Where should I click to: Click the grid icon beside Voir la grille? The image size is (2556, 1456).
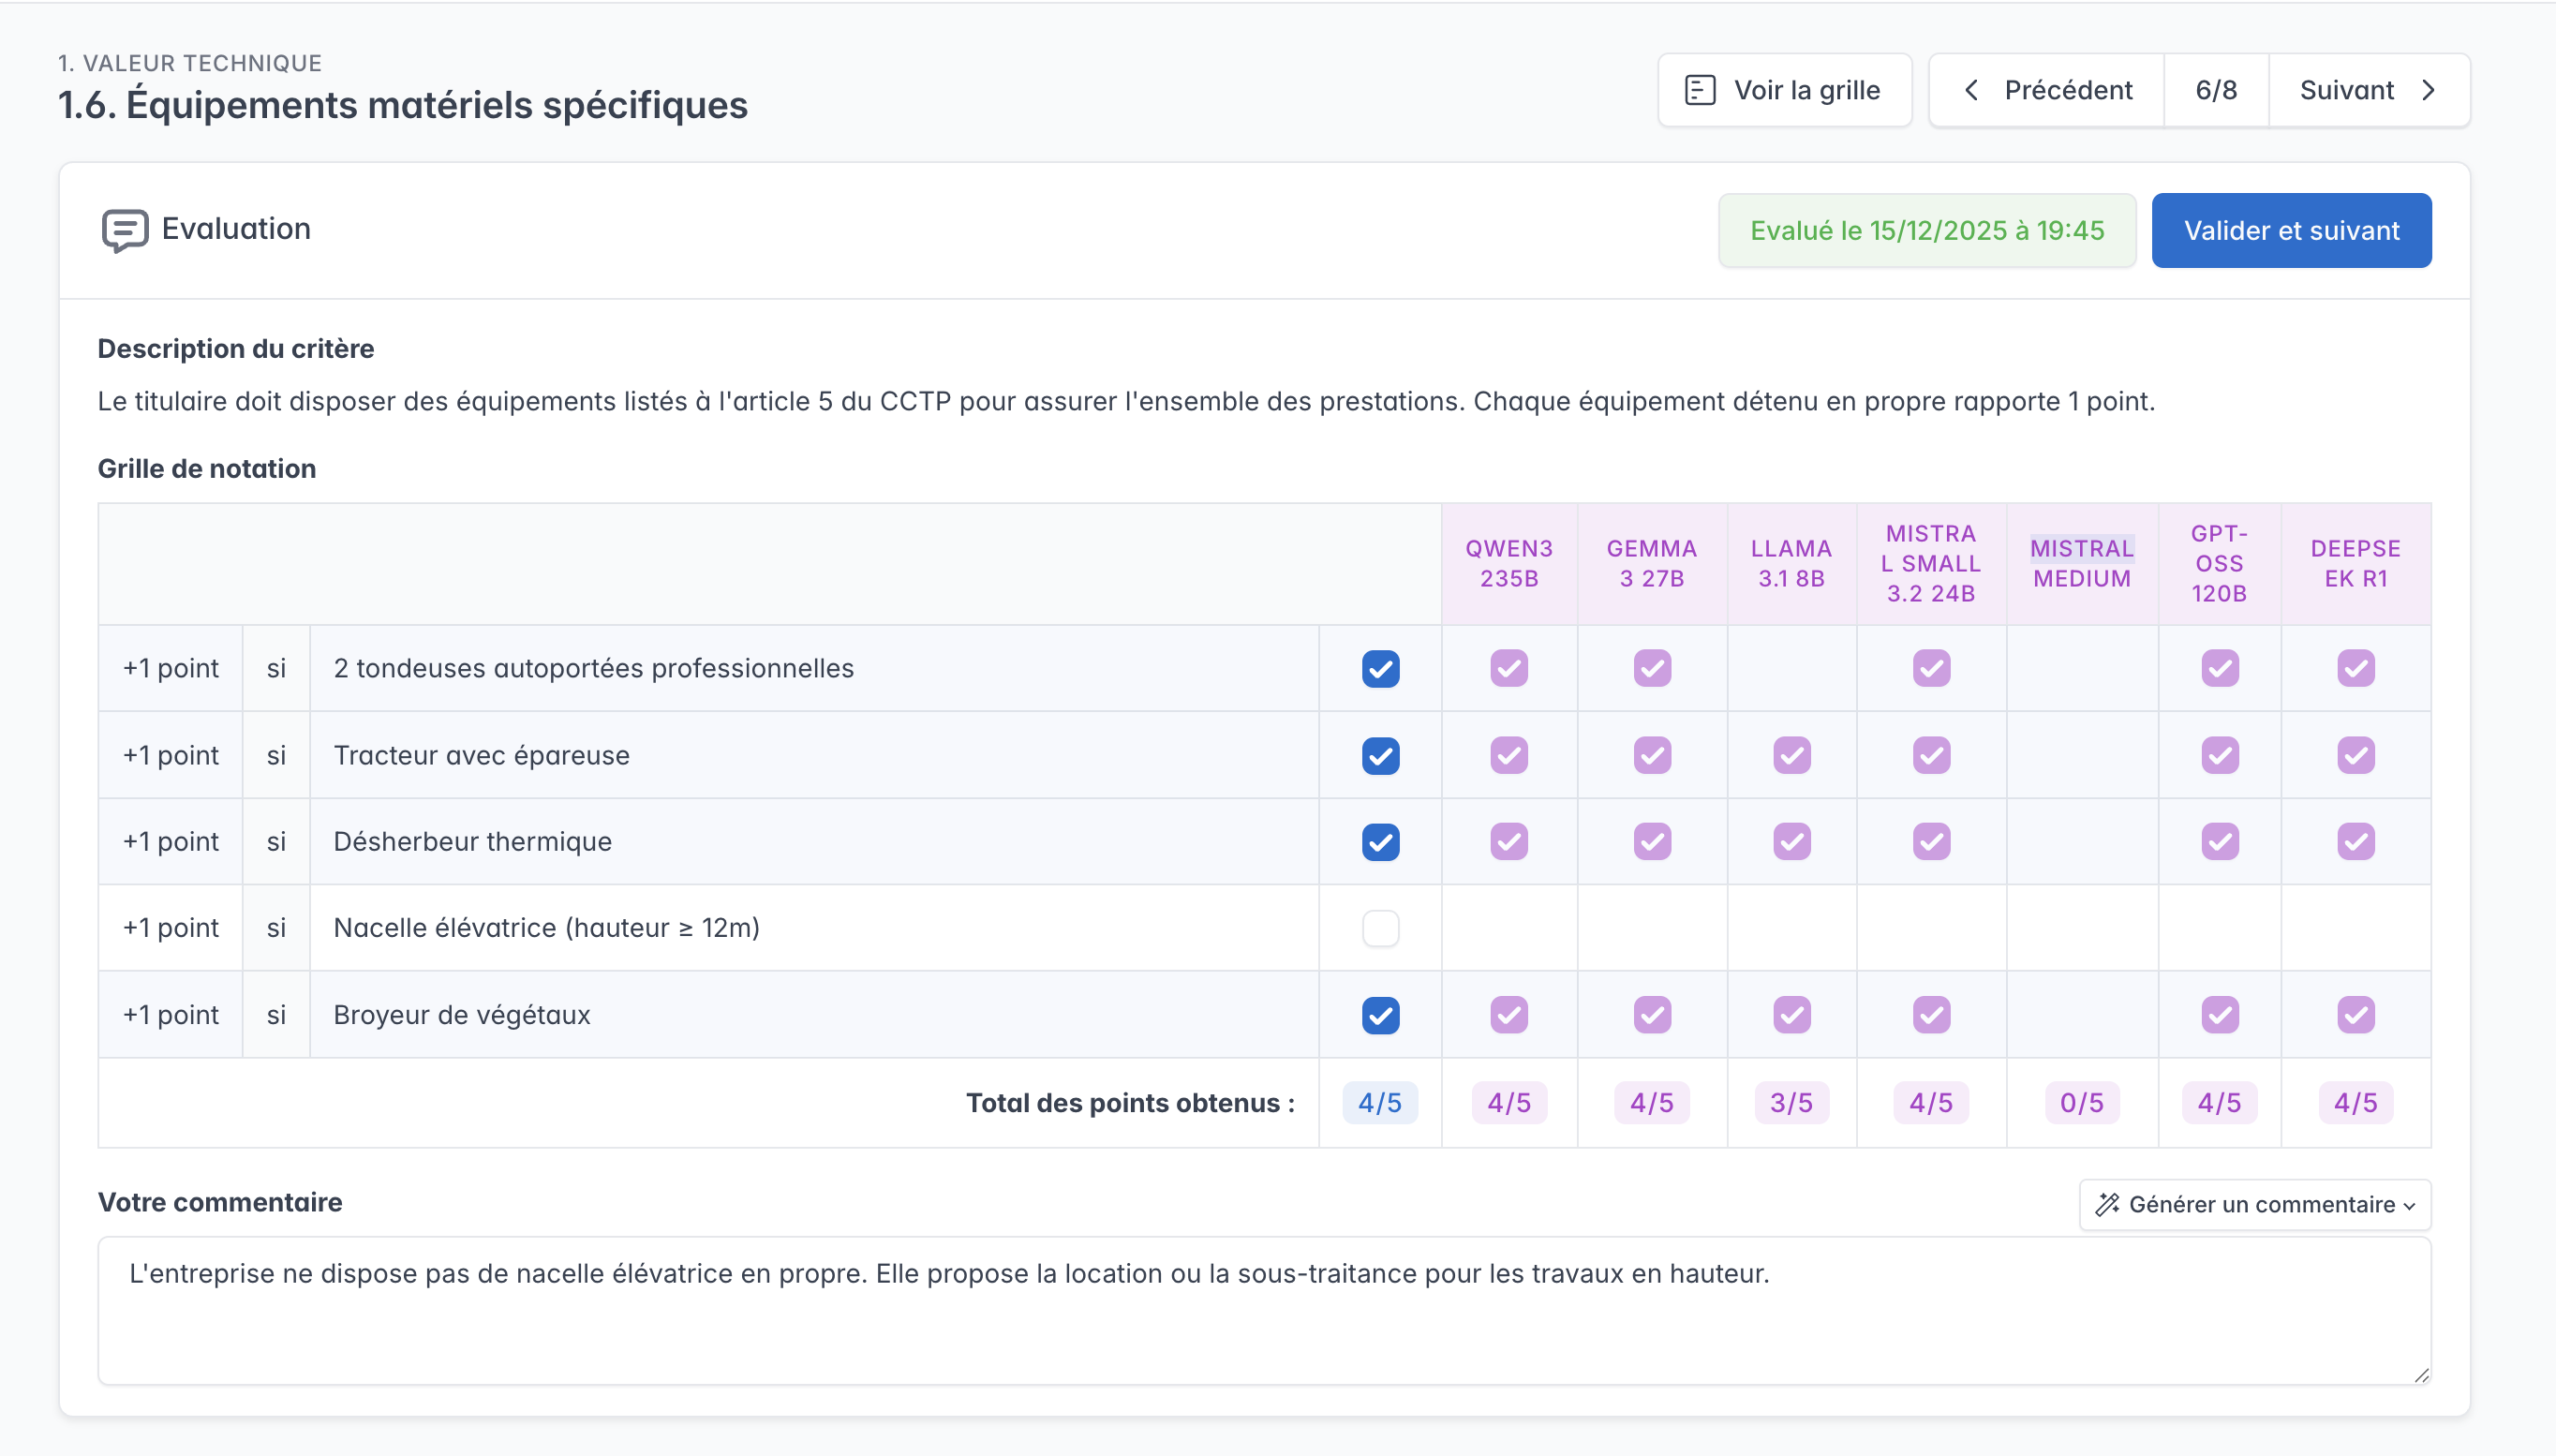[x=1700, y=90]
